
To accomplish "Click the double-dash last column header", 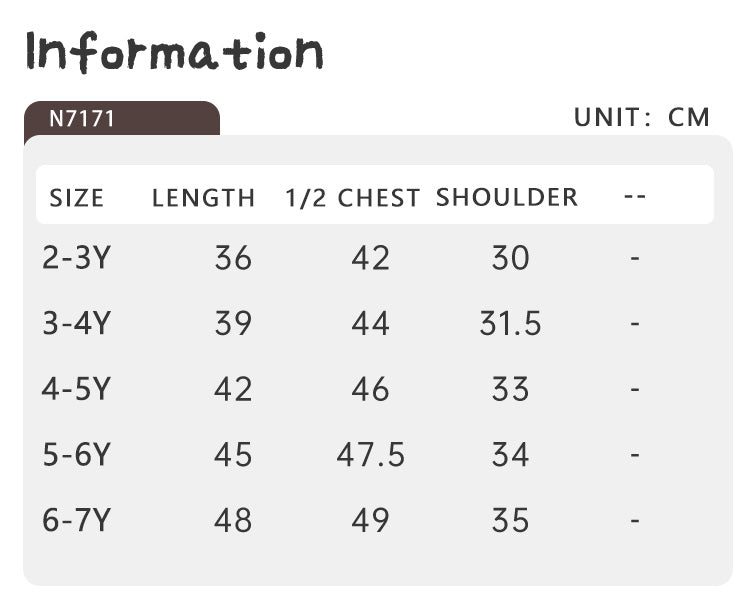I will [635, 196].
